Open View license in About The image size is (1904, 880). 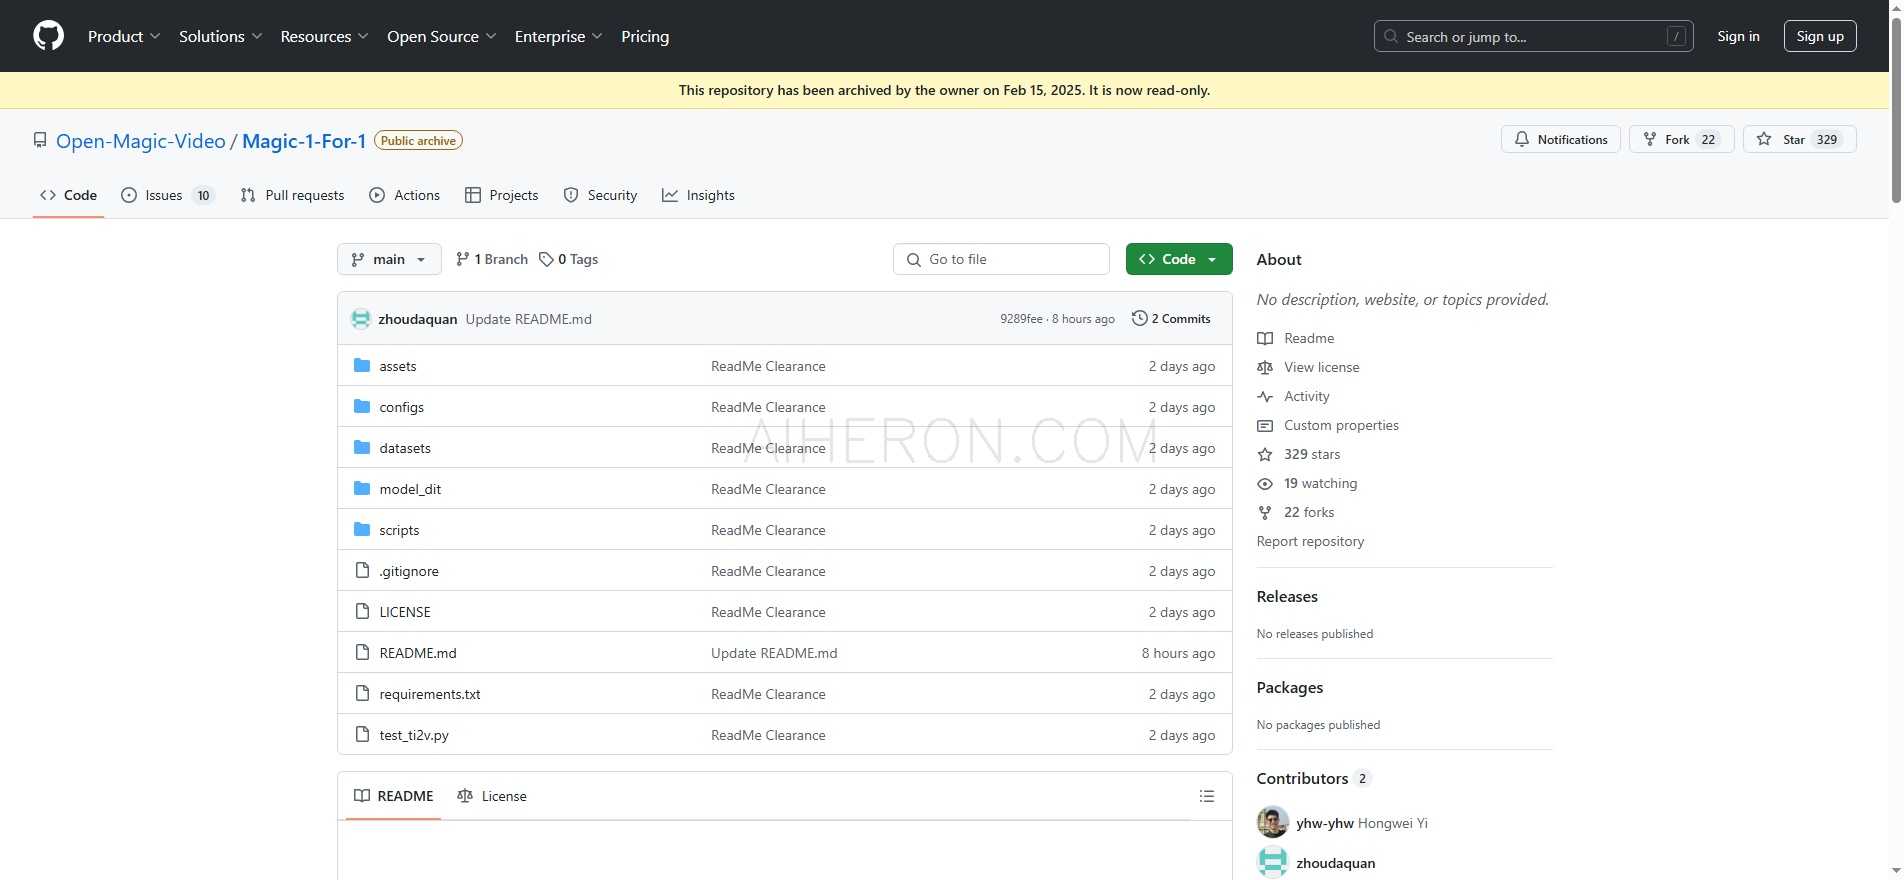(x=1308, y=367)
